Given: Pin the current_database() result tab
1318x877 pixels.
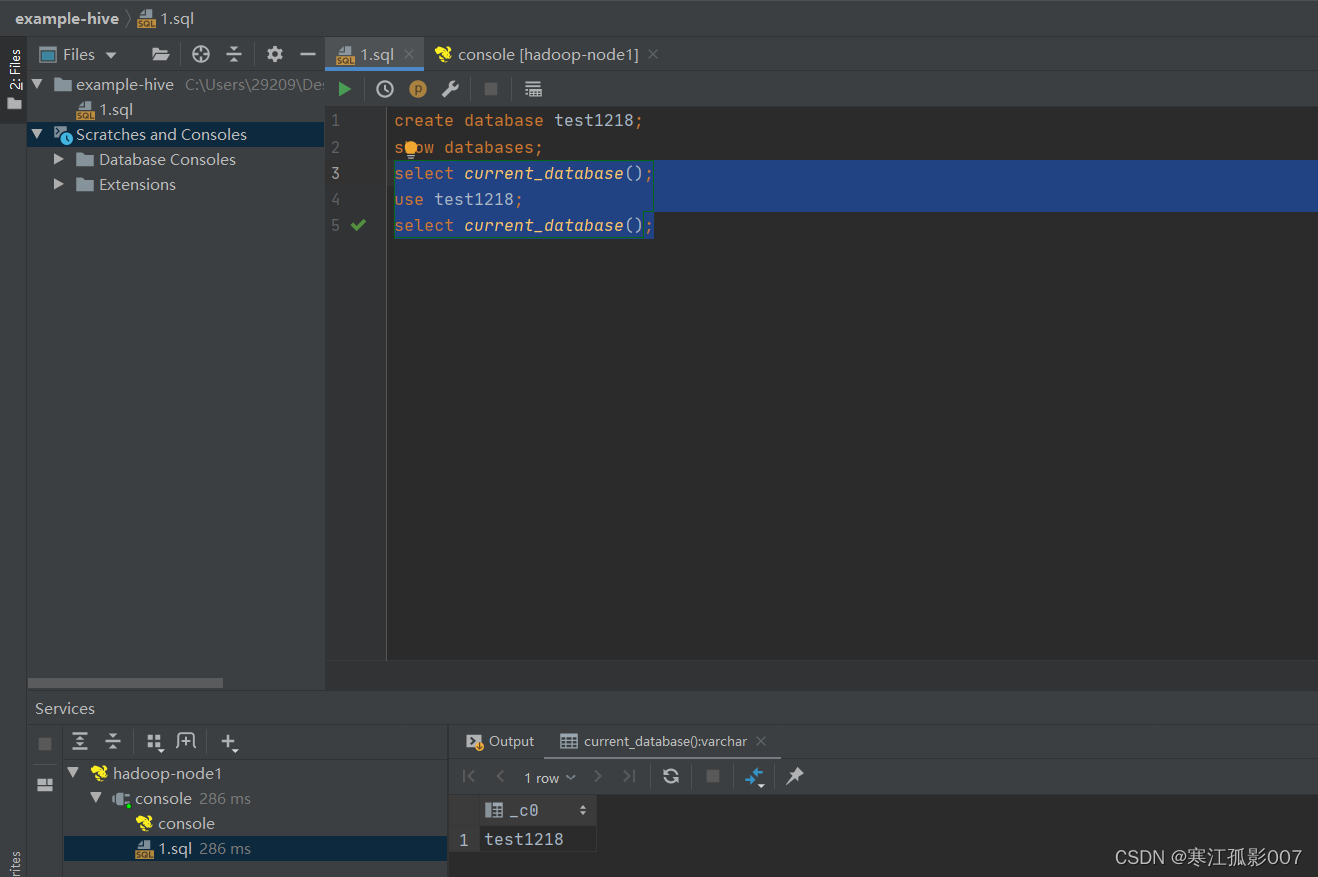Looking at the screenshot, I should click(795, 776).
